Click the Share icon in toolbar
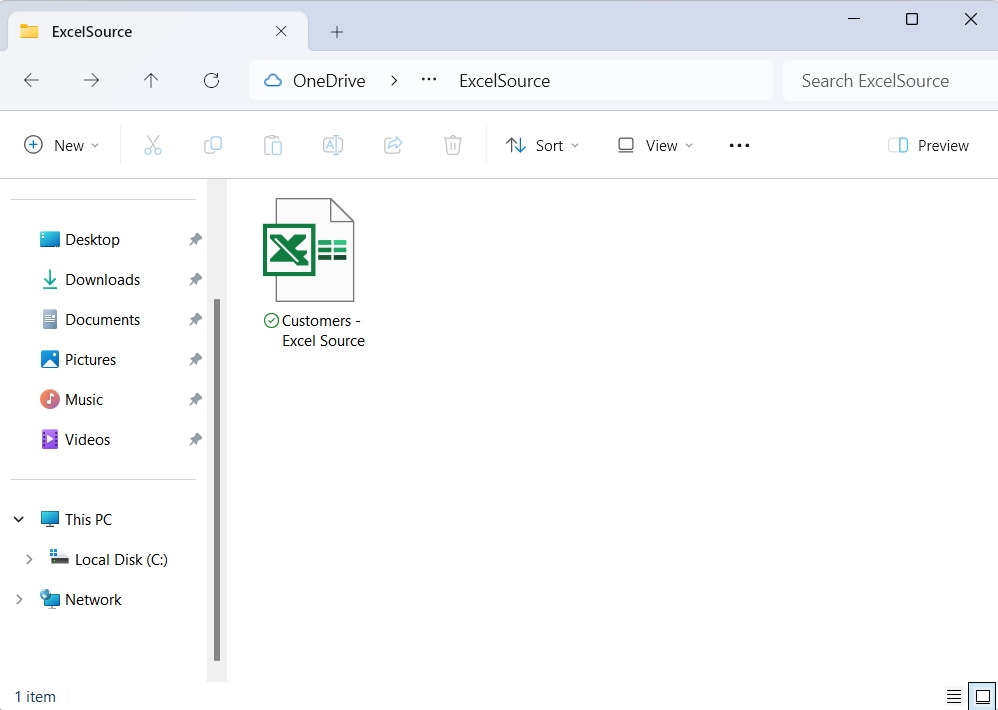The width and height of the screenshot is (998, 710). (393, 146)
